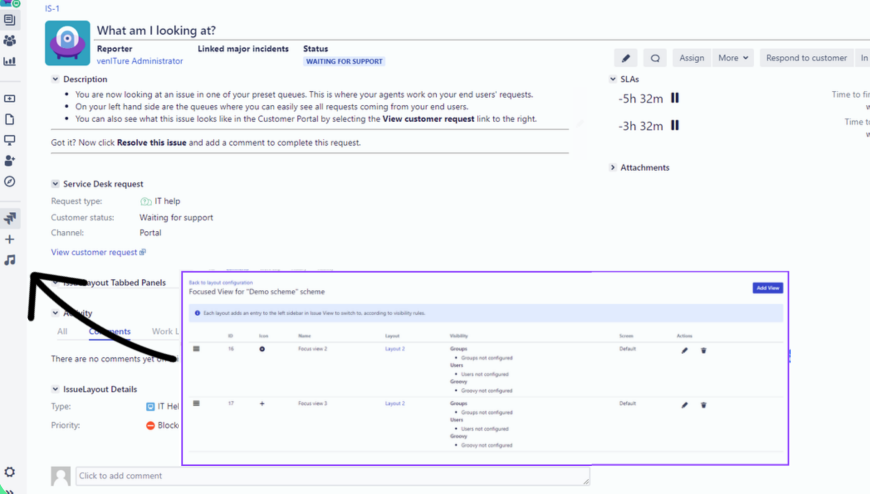
Task: Click the issue title 'What am I looking at?'
Action: [156, 31]
